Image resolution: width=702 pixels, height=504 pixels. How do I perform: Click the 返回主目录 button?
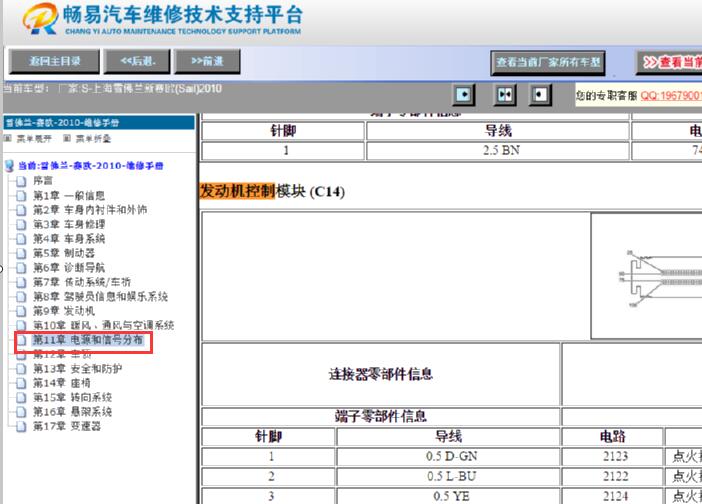click(54, 61)
